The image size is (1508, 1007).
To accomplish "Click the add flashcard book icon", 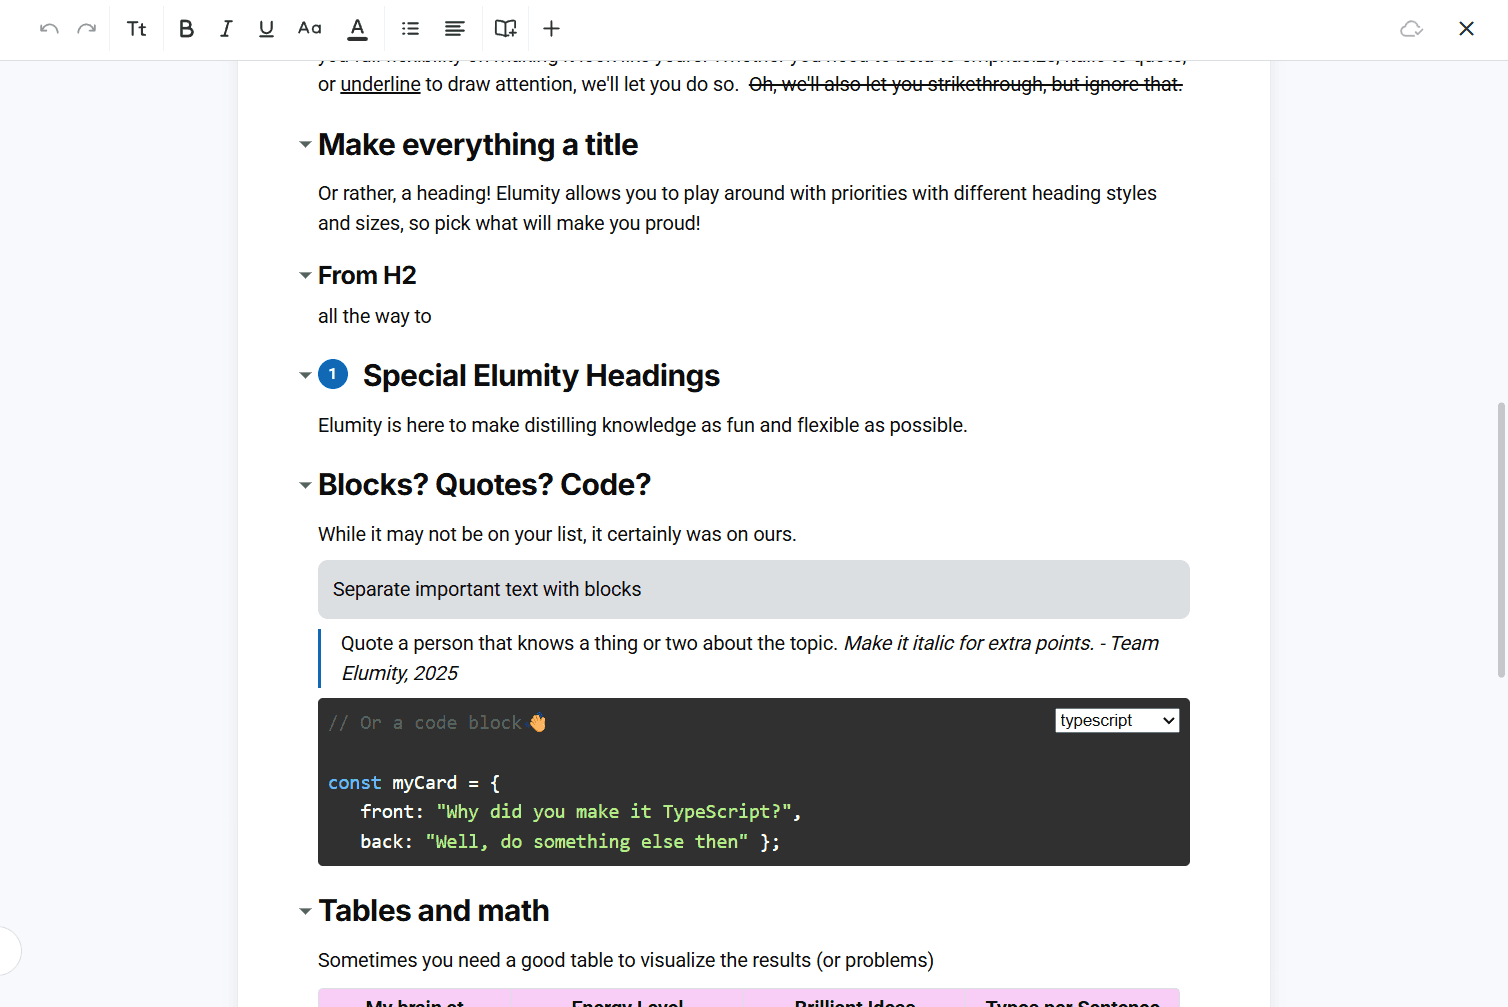I will click(506, 29).
